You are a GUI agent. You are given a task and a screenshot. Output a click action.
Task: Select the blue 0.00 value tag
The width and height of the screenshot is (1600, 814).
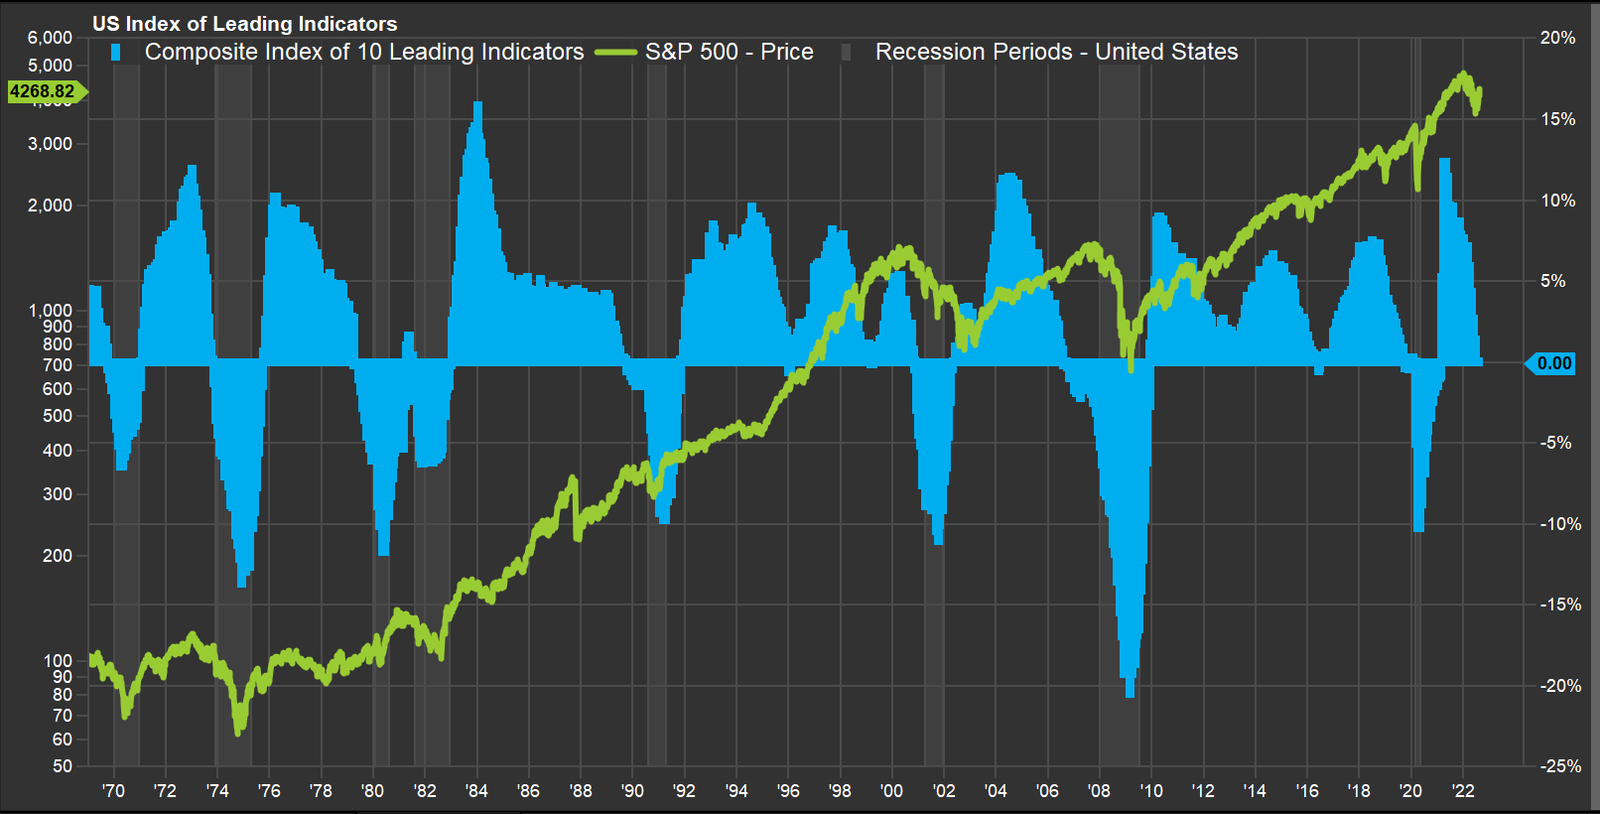(1553, 364)
